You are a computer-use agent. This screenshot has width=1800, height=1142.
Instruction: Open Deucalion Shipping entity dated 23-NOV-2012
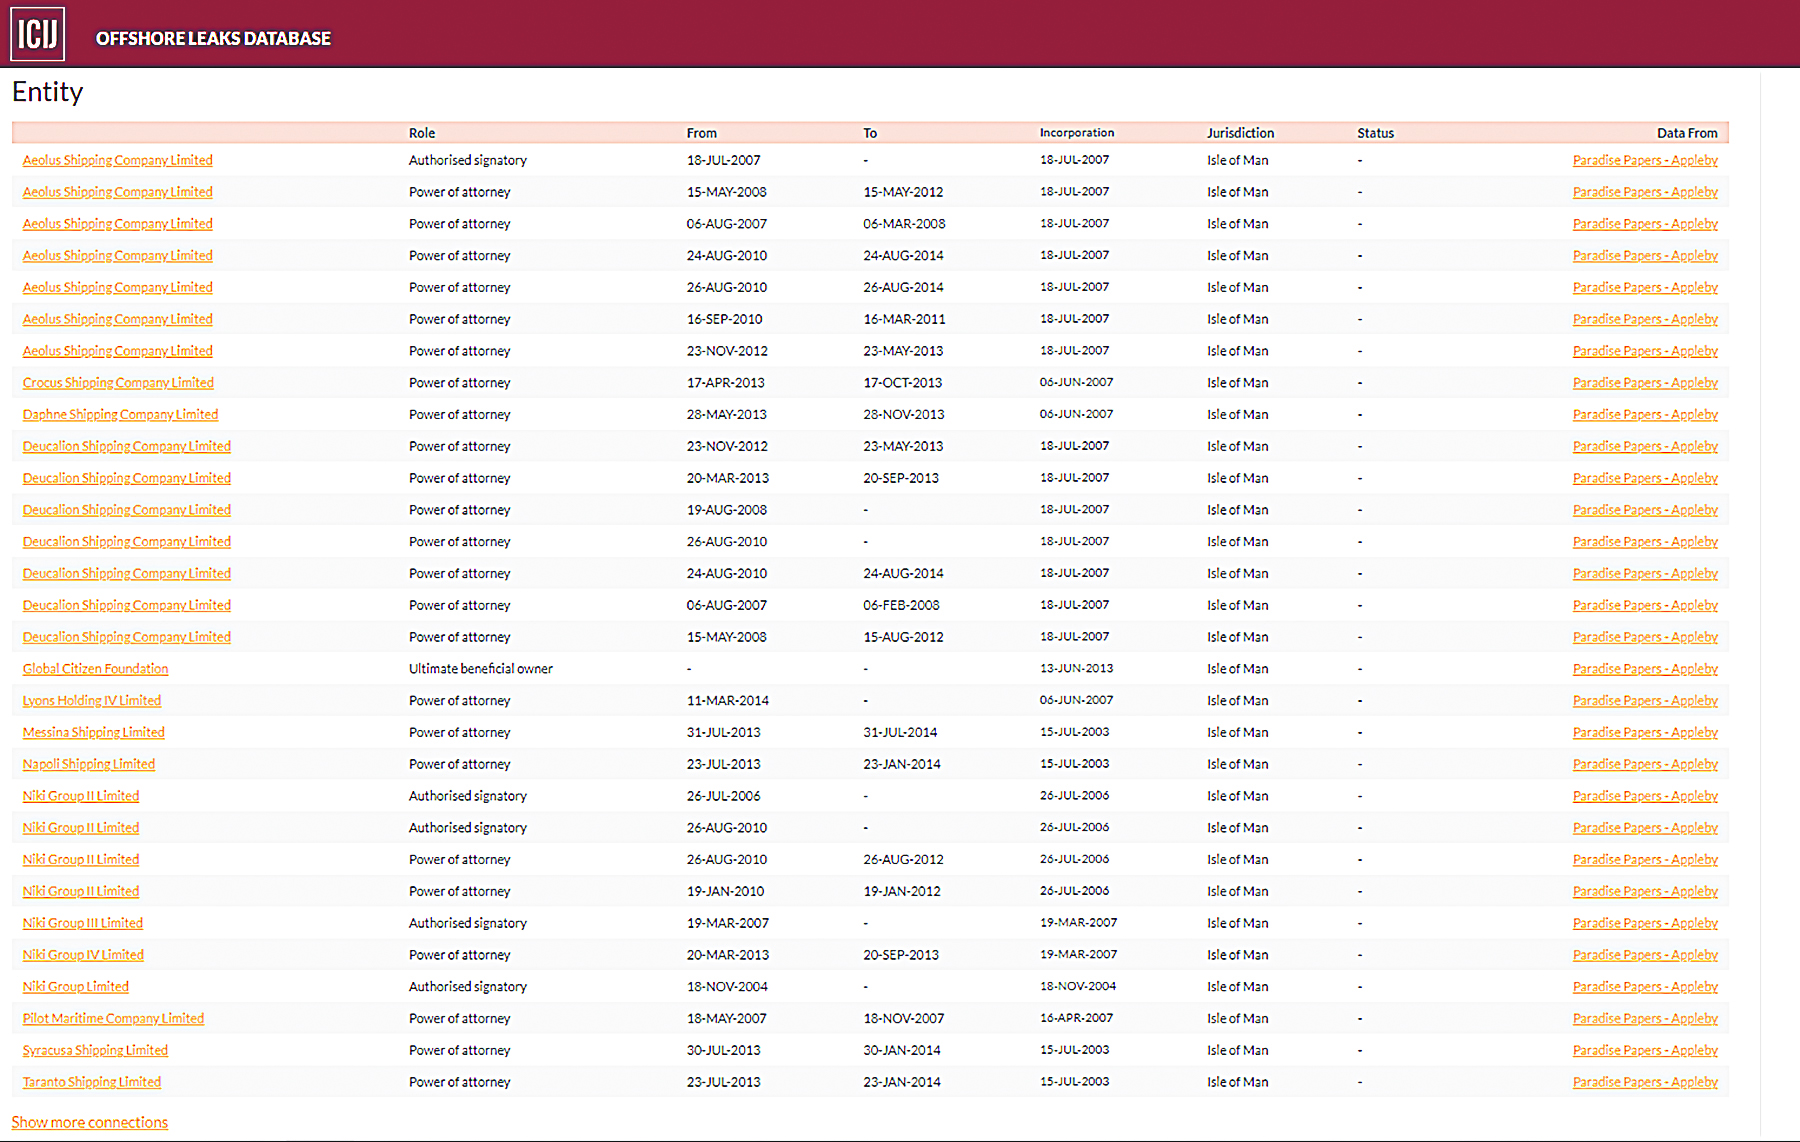[127, 447]
